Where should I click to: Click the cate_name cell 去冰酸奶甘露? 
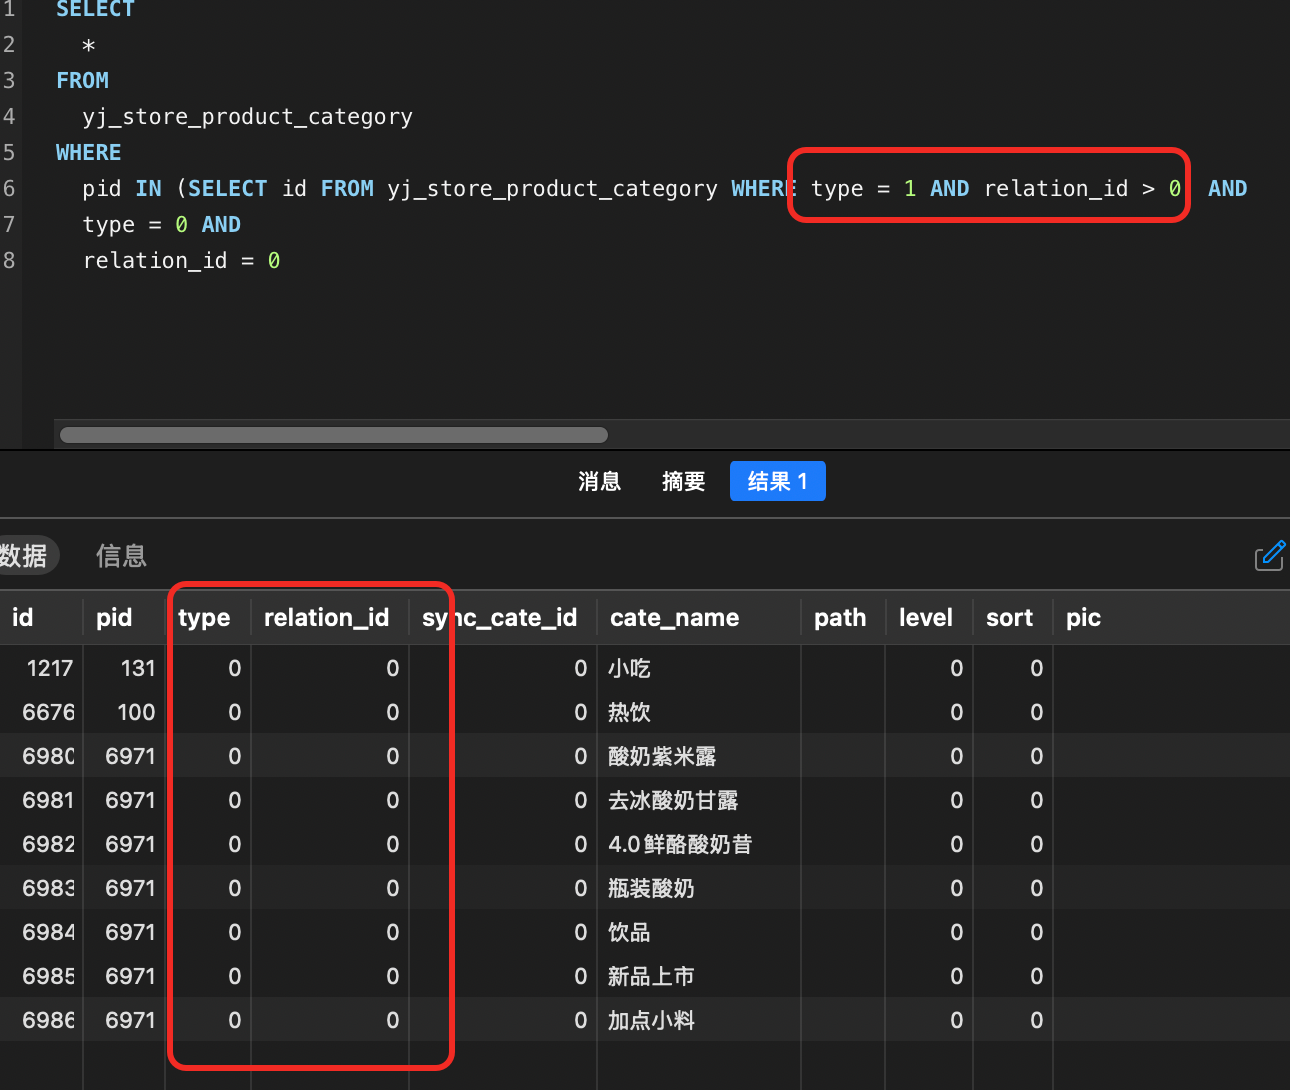pyautogui.click(x=673, y=800)
